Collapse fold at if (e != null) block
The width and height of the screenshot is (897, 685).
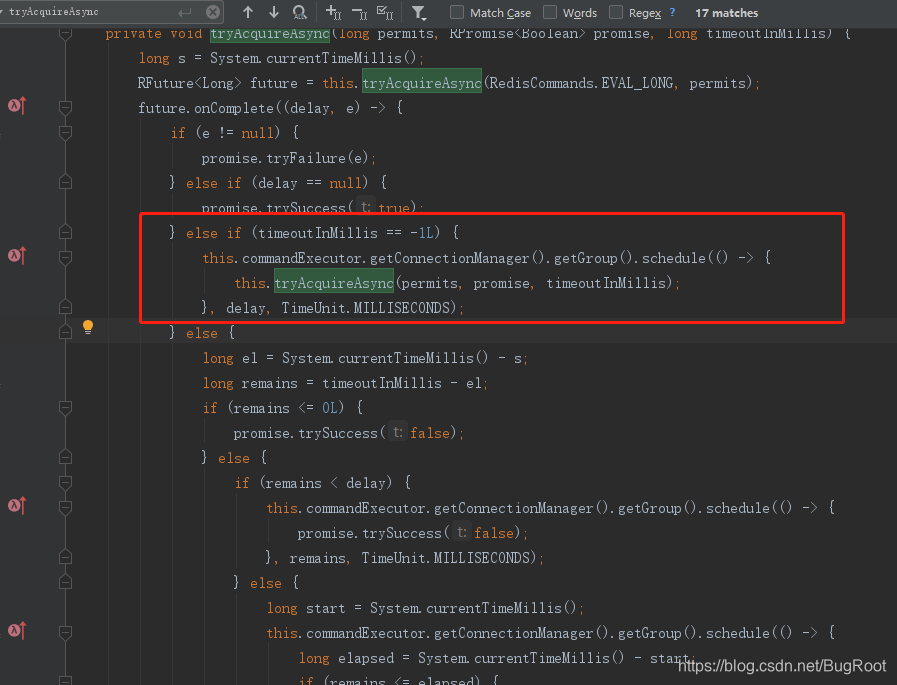(65, 133)
